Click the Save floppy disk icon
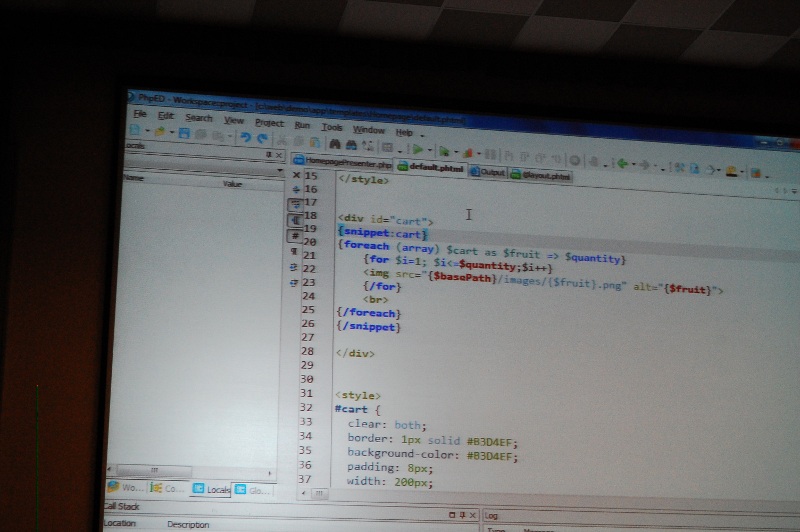Screen dimensions: 800x532 pos(184,133)
